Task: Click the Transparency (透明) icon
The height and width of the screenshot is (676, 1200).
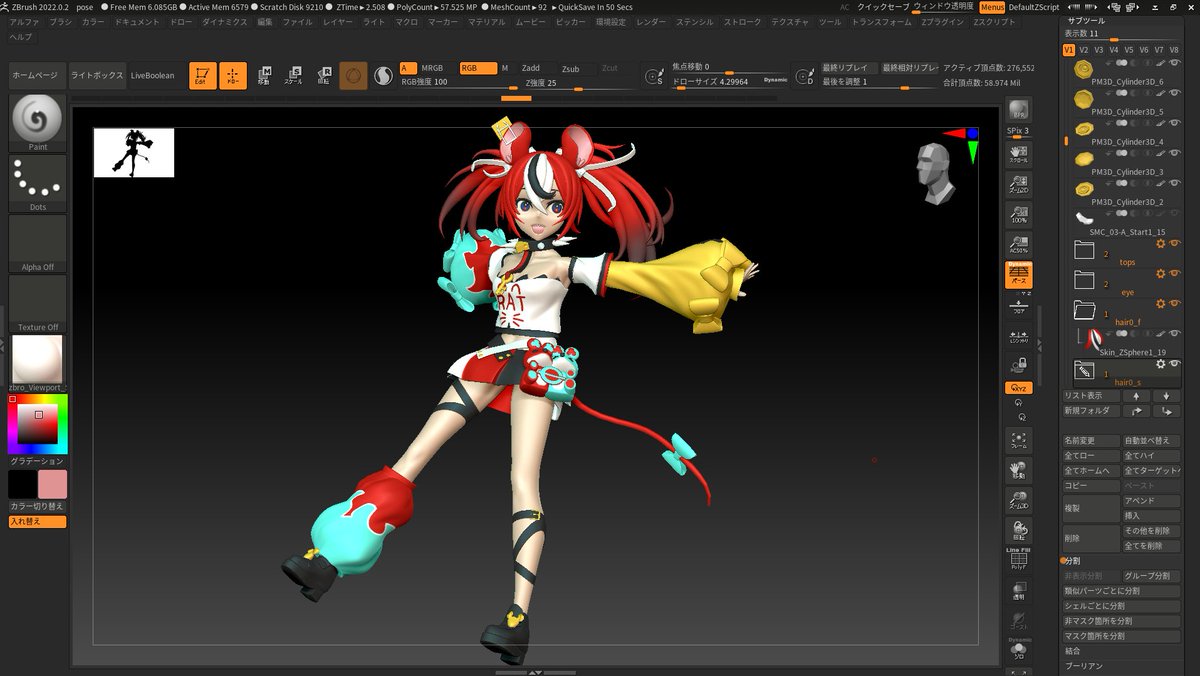Action: [x=1018, y=591]
